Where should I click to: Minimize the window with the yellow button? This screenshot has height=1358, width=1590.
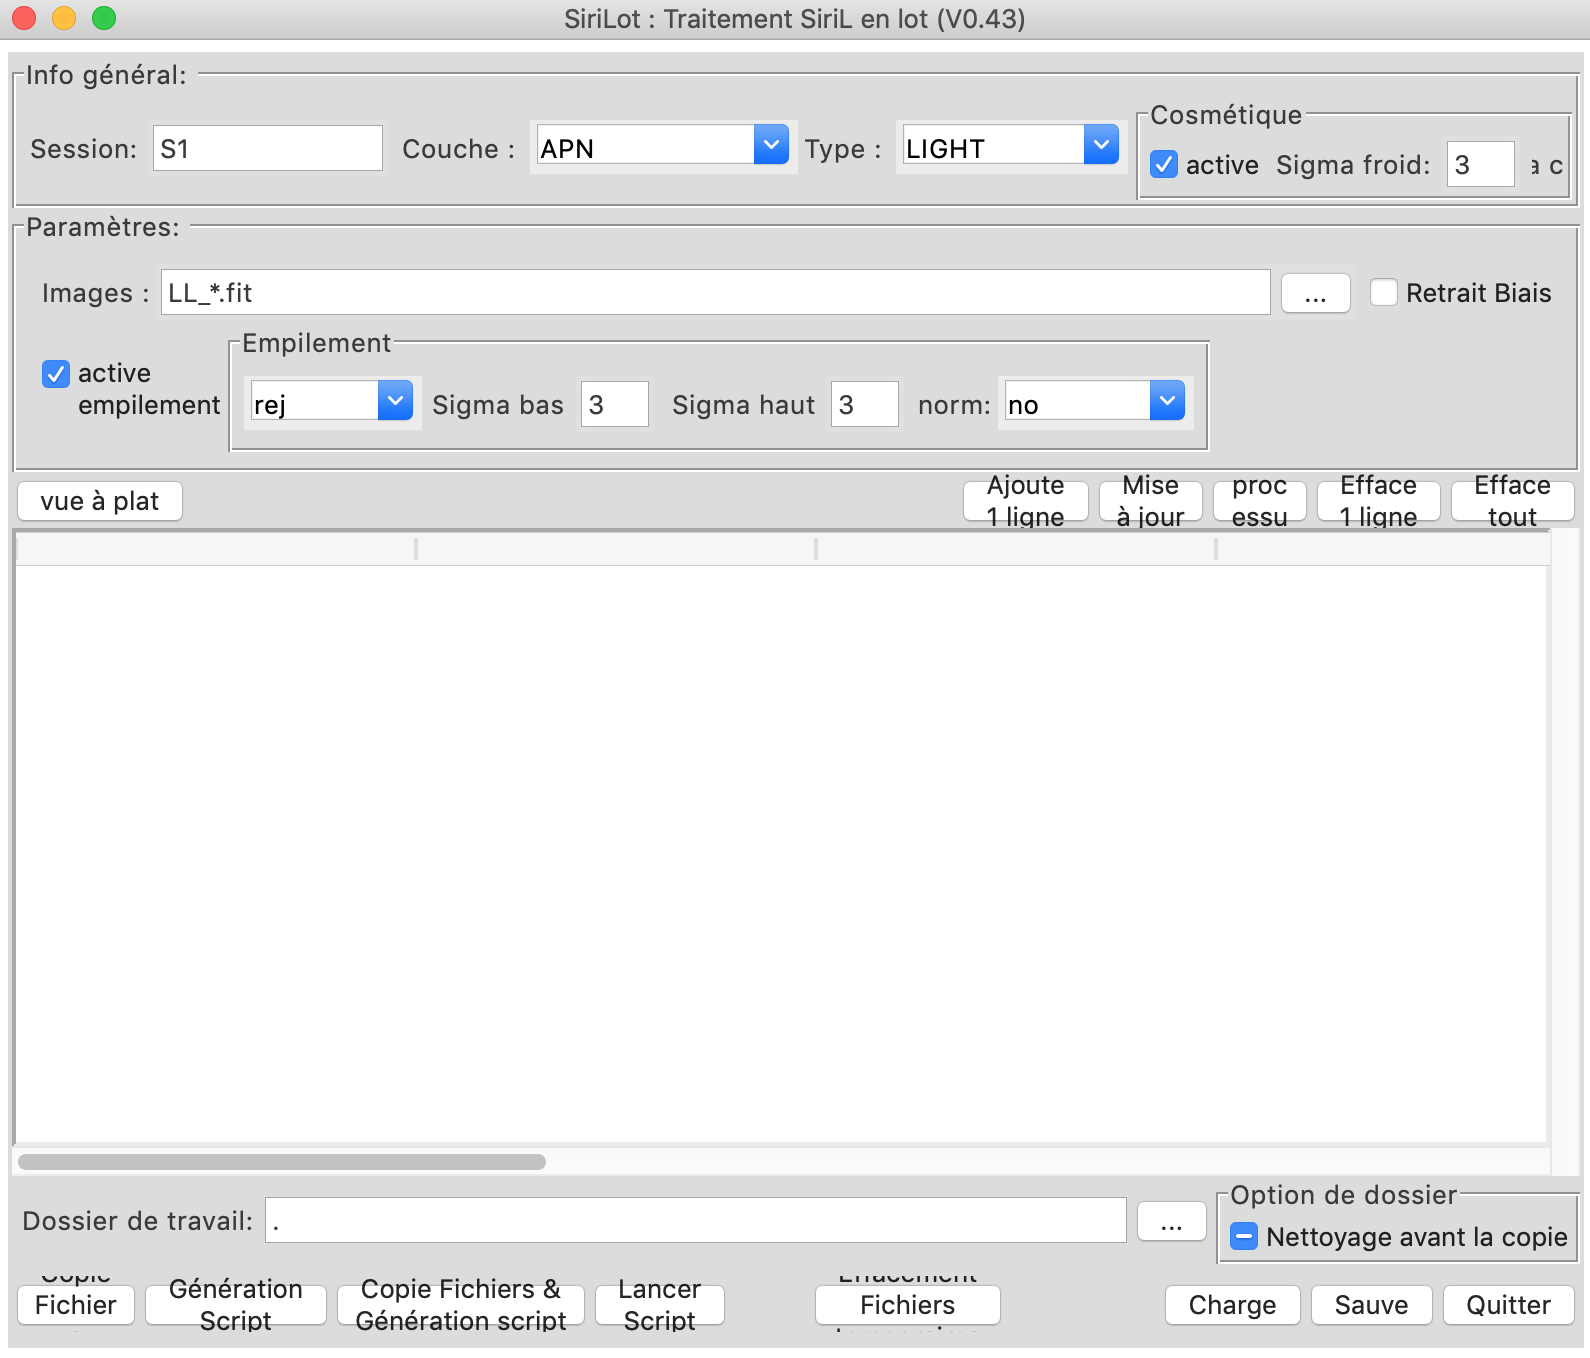(x=64, y=18)
